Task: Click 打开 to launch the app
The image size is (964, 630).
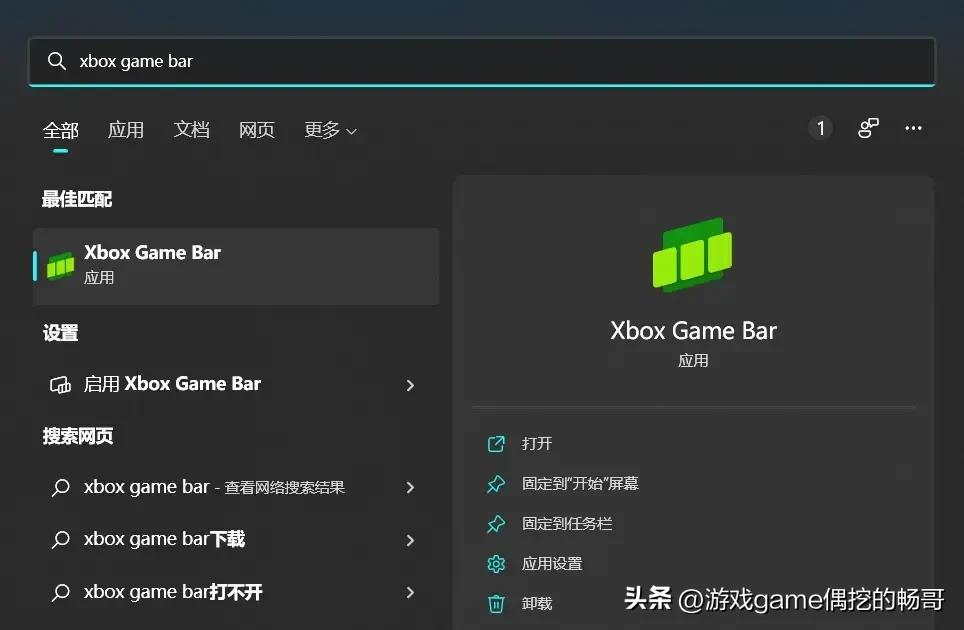Action: click(x=537, y=443)
